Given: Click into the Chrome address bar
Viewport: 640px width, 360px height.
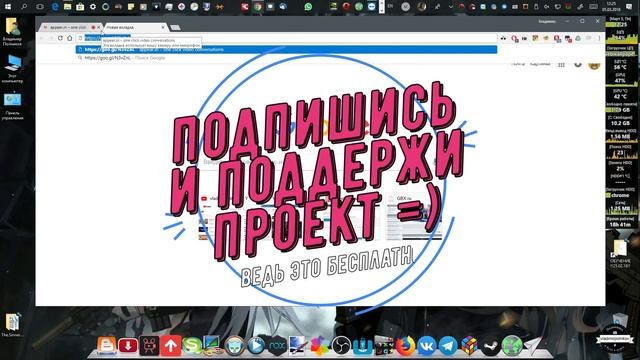Looking at the screenshot, I should click(x=286, y=38).
